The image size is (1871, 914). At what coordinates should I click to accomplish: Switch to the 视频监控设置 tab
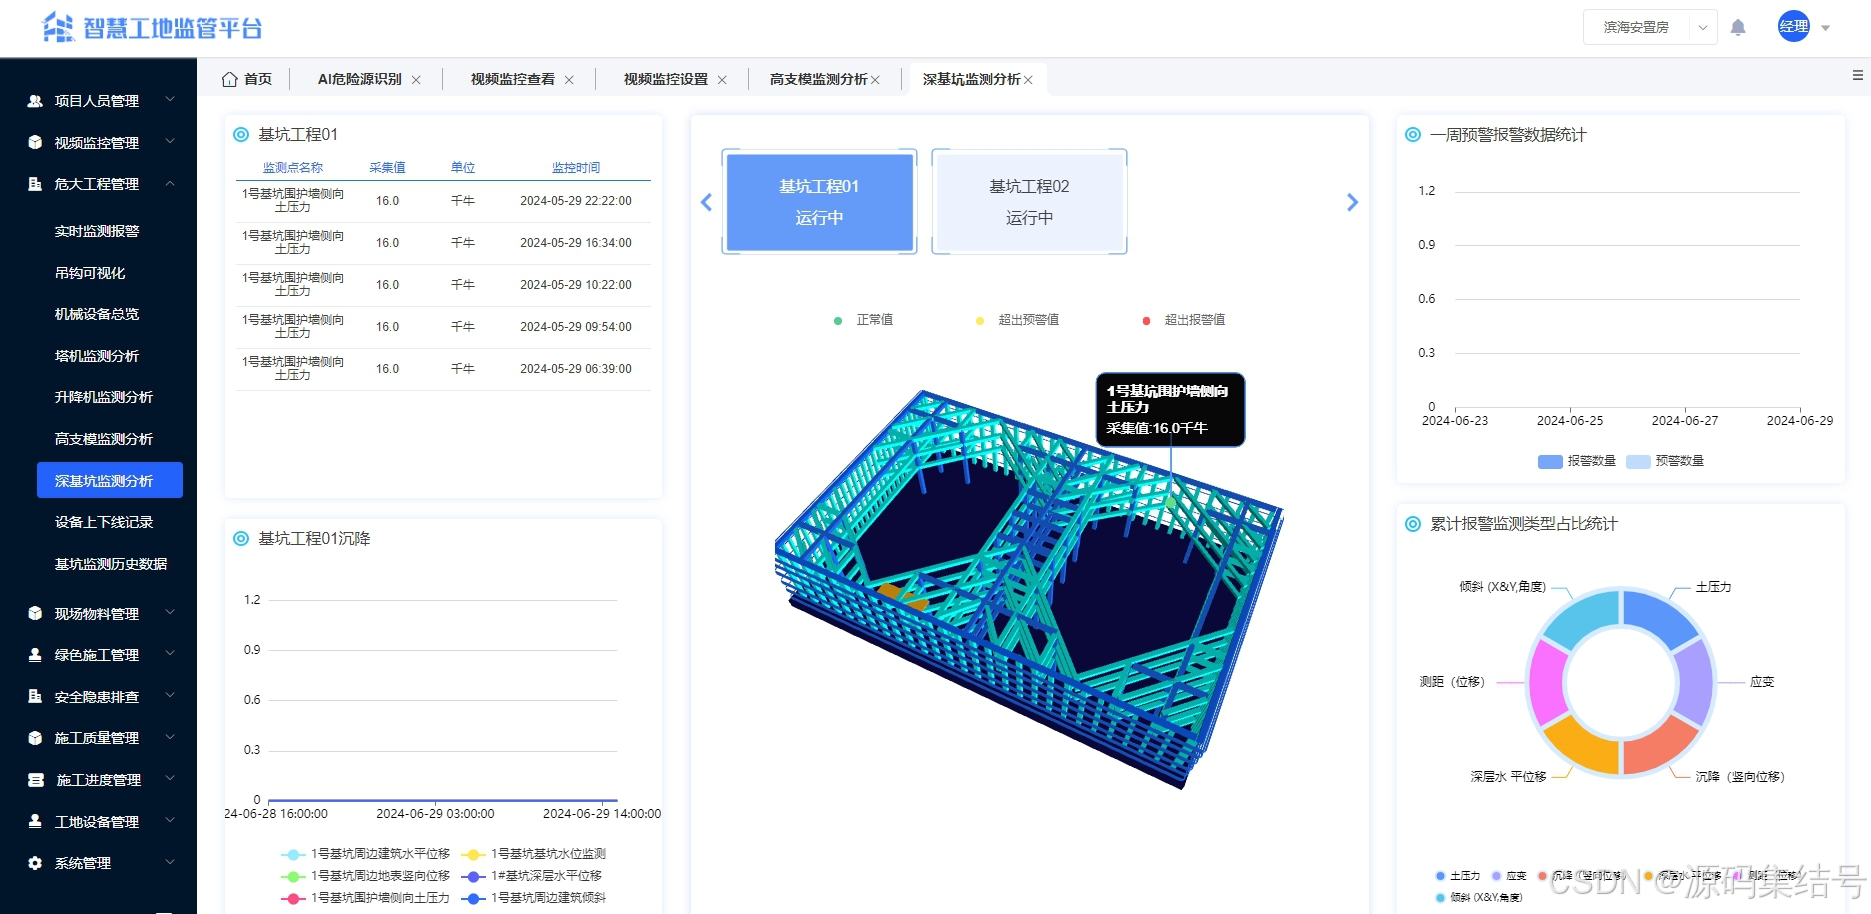tap(666, 79)
